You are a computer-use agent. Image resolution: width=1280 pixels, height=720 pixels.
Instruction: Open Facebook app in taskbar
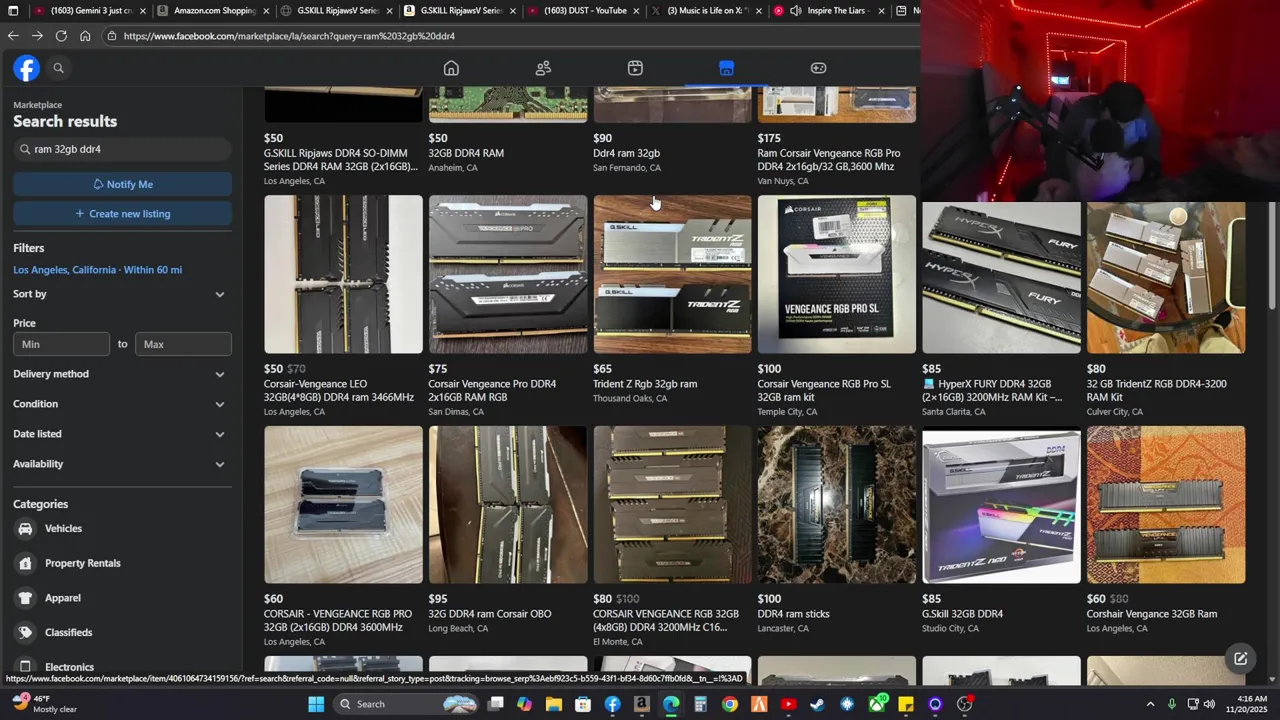click(x=612, y=704)
